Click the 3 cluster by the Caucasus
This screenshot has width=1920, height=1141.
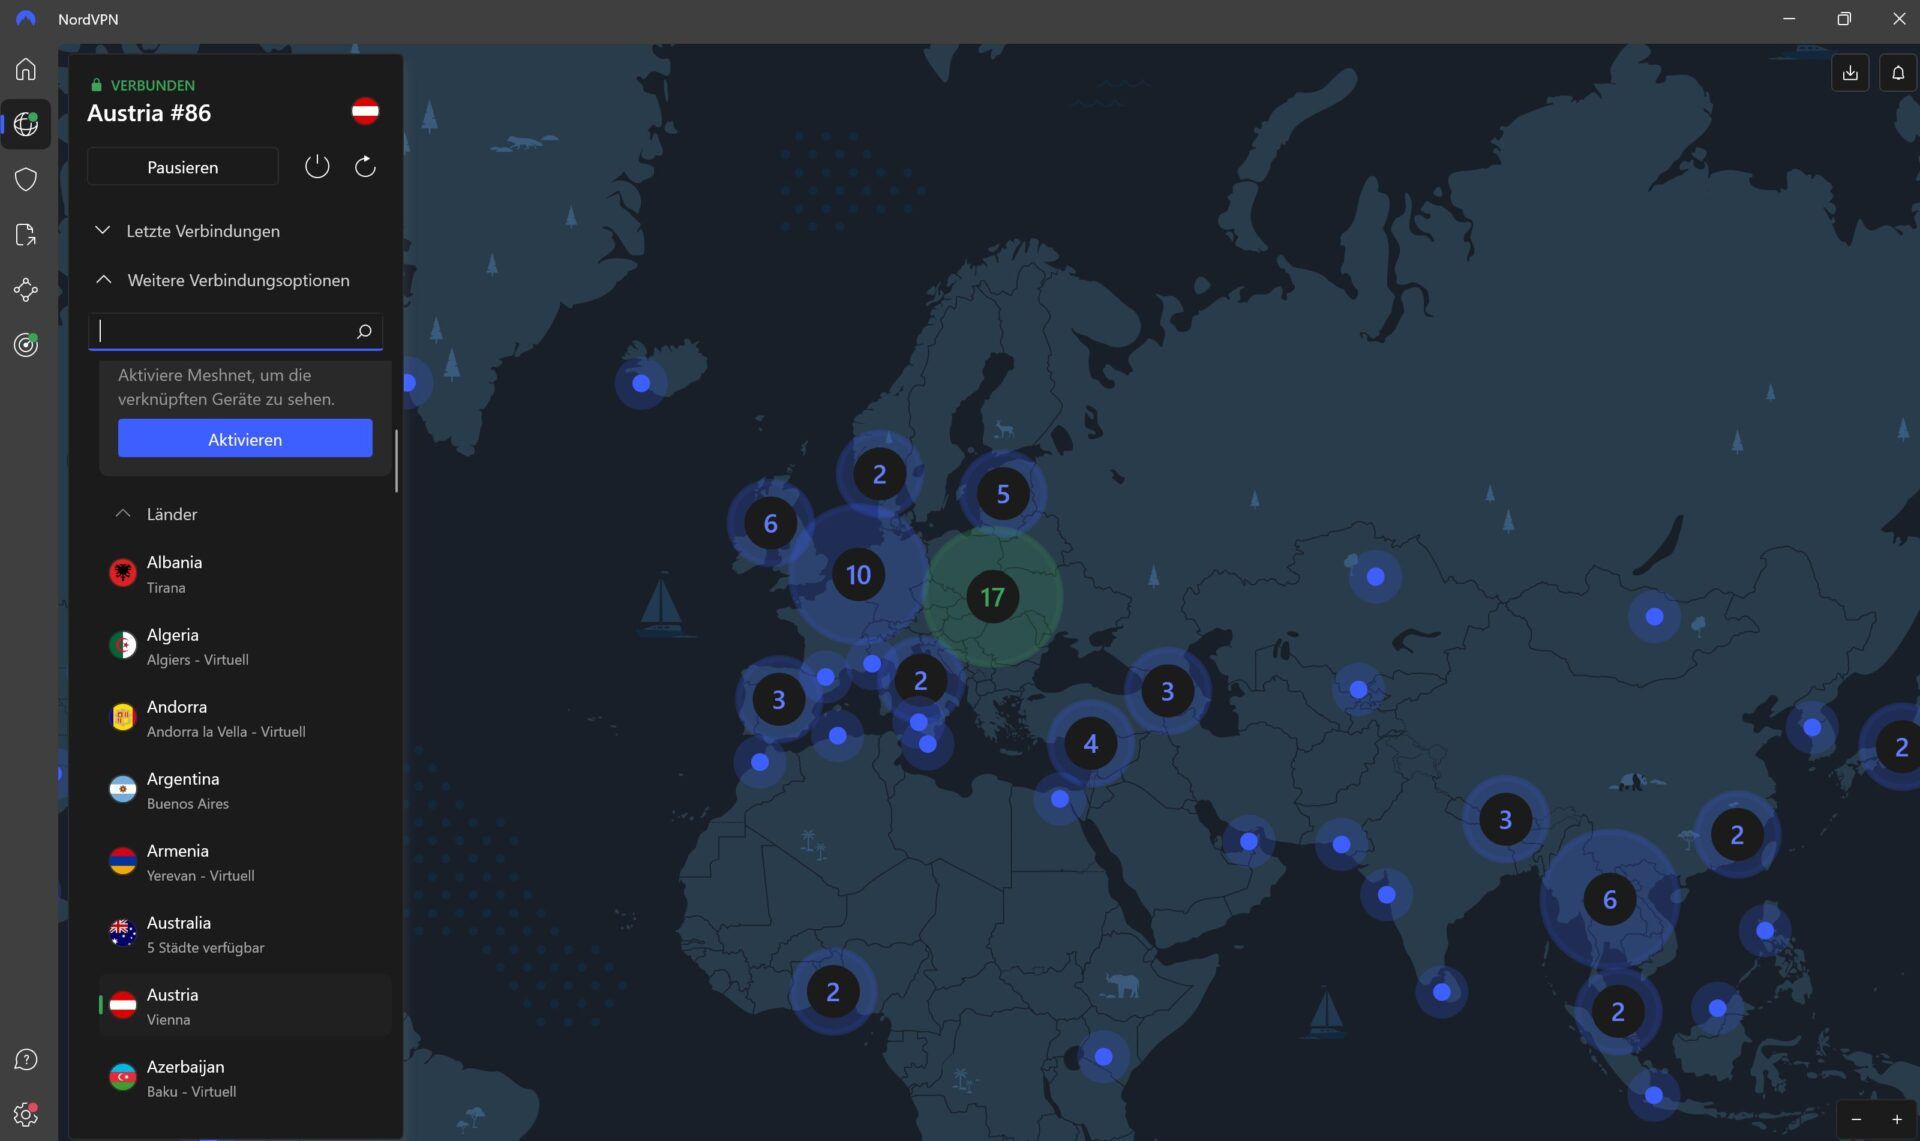pos(1167,691)
